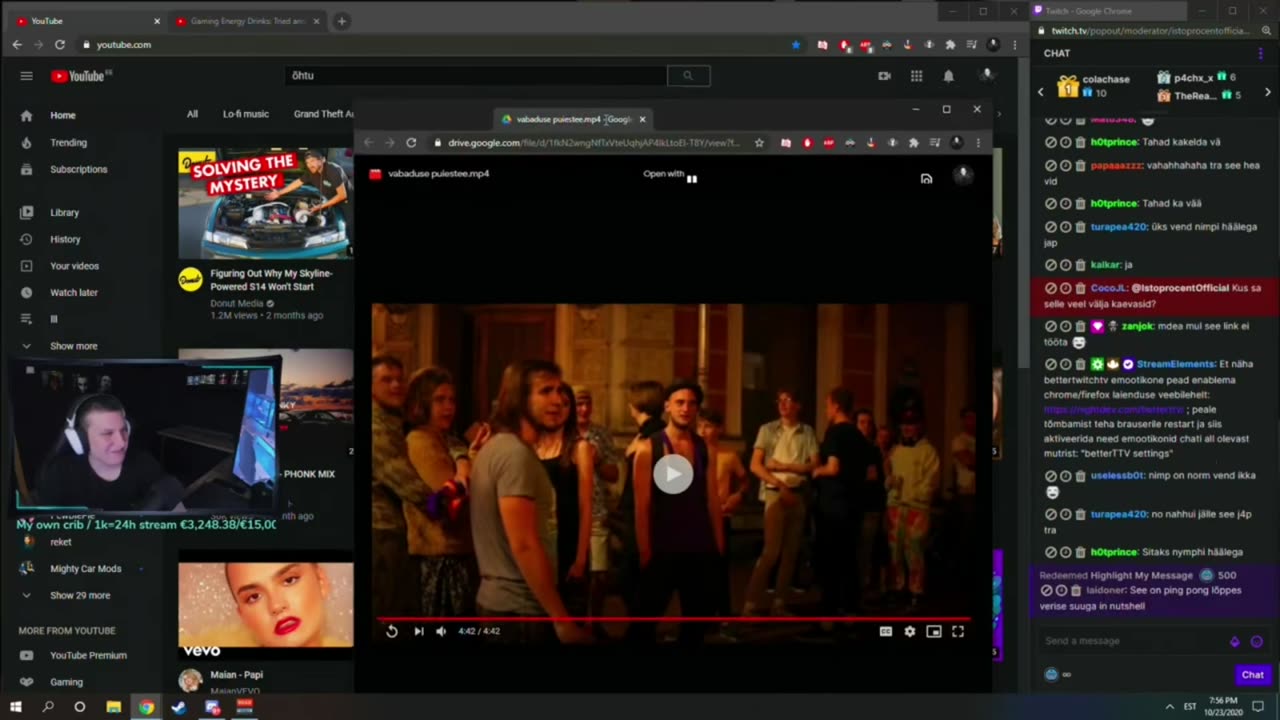Open Trending in YouTube sidebar
Viewport: 1280px width, 720px height.
68,143
